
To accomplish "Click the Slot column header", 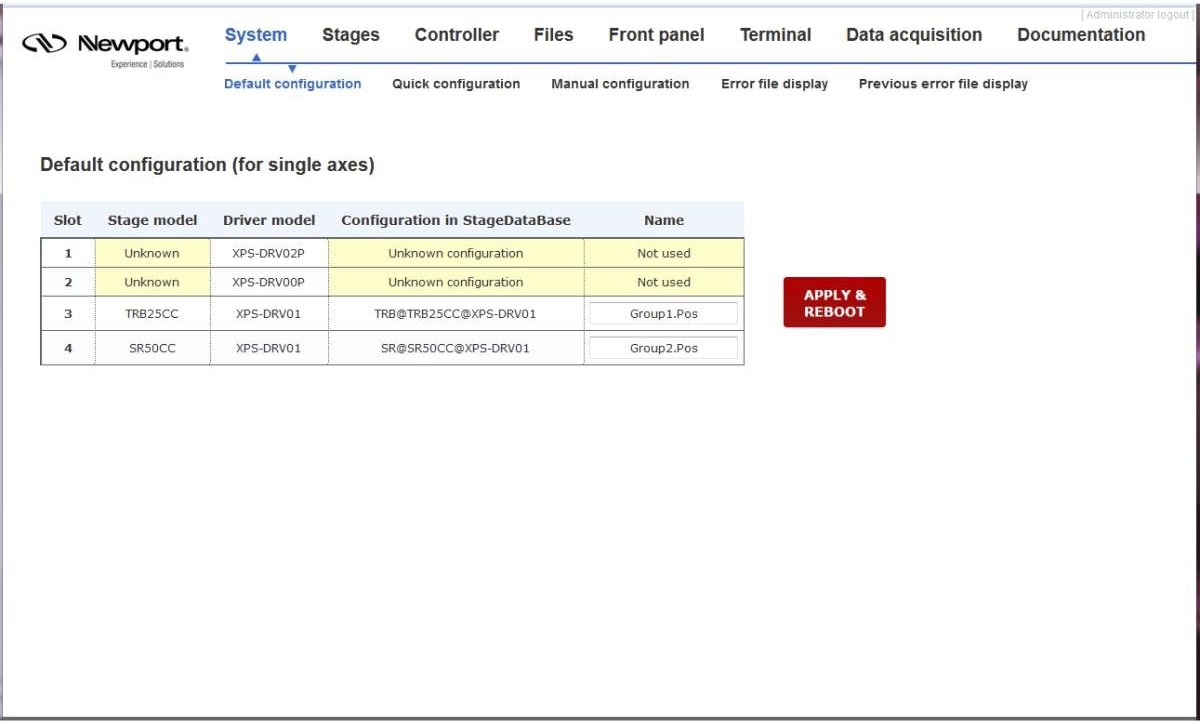I will 68,220.
